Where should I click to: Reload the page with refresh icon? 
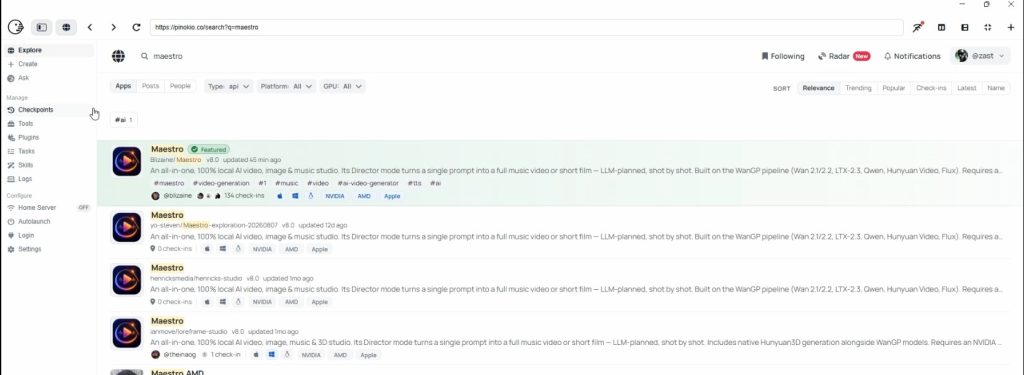click(x=136, y=27)
